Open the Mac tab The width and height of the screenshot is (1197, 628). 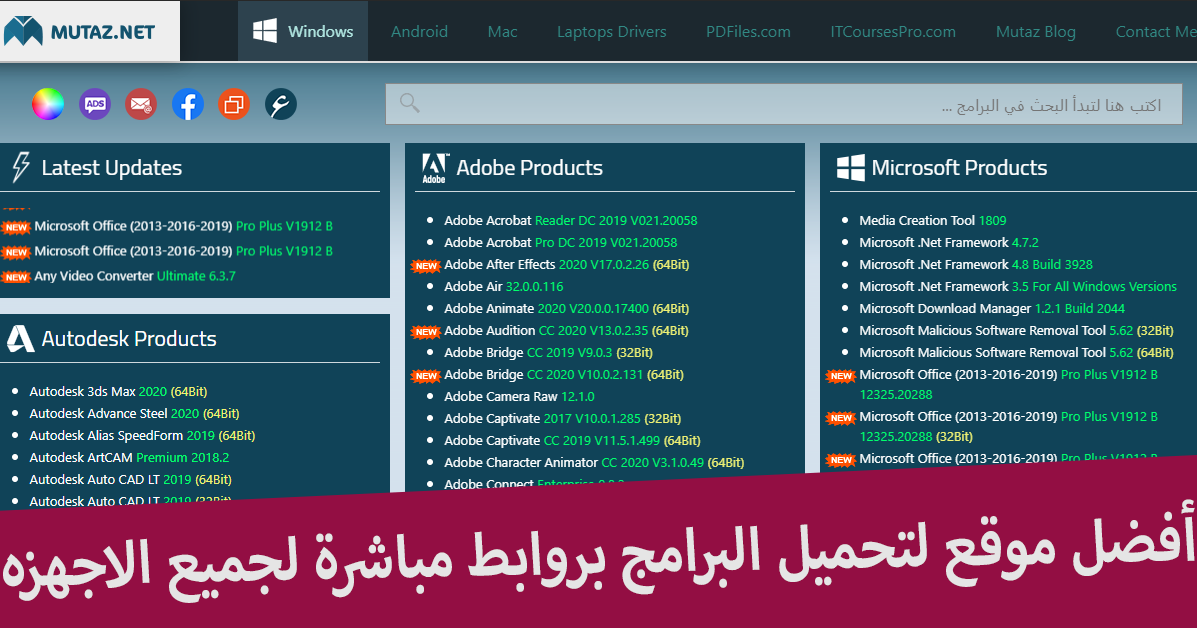pyautogui.click(x=502, y=31)
